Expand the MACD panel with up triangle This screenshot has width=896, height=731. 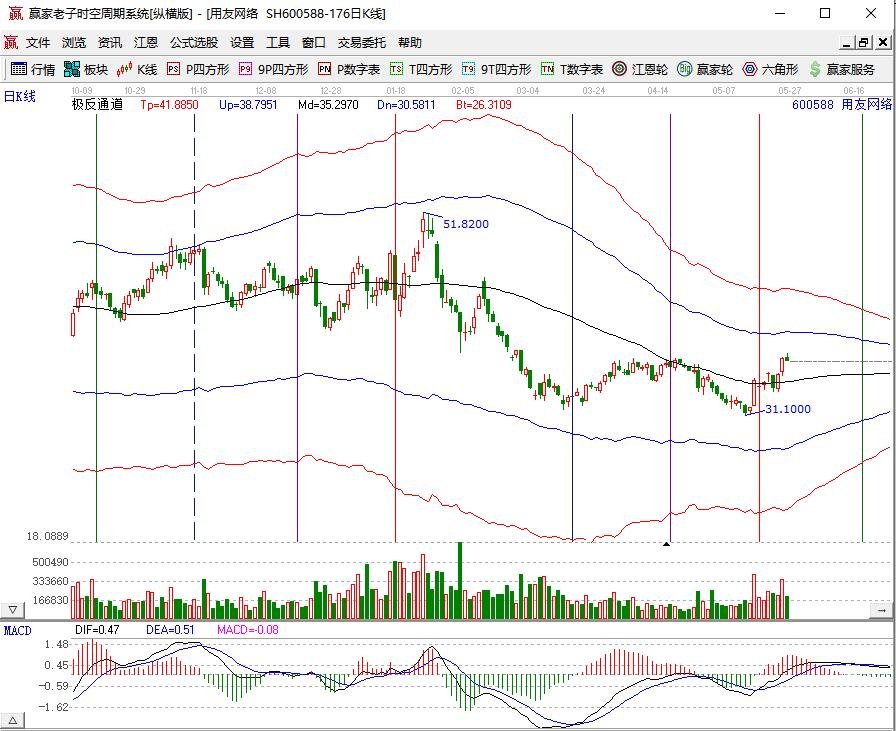13,721
